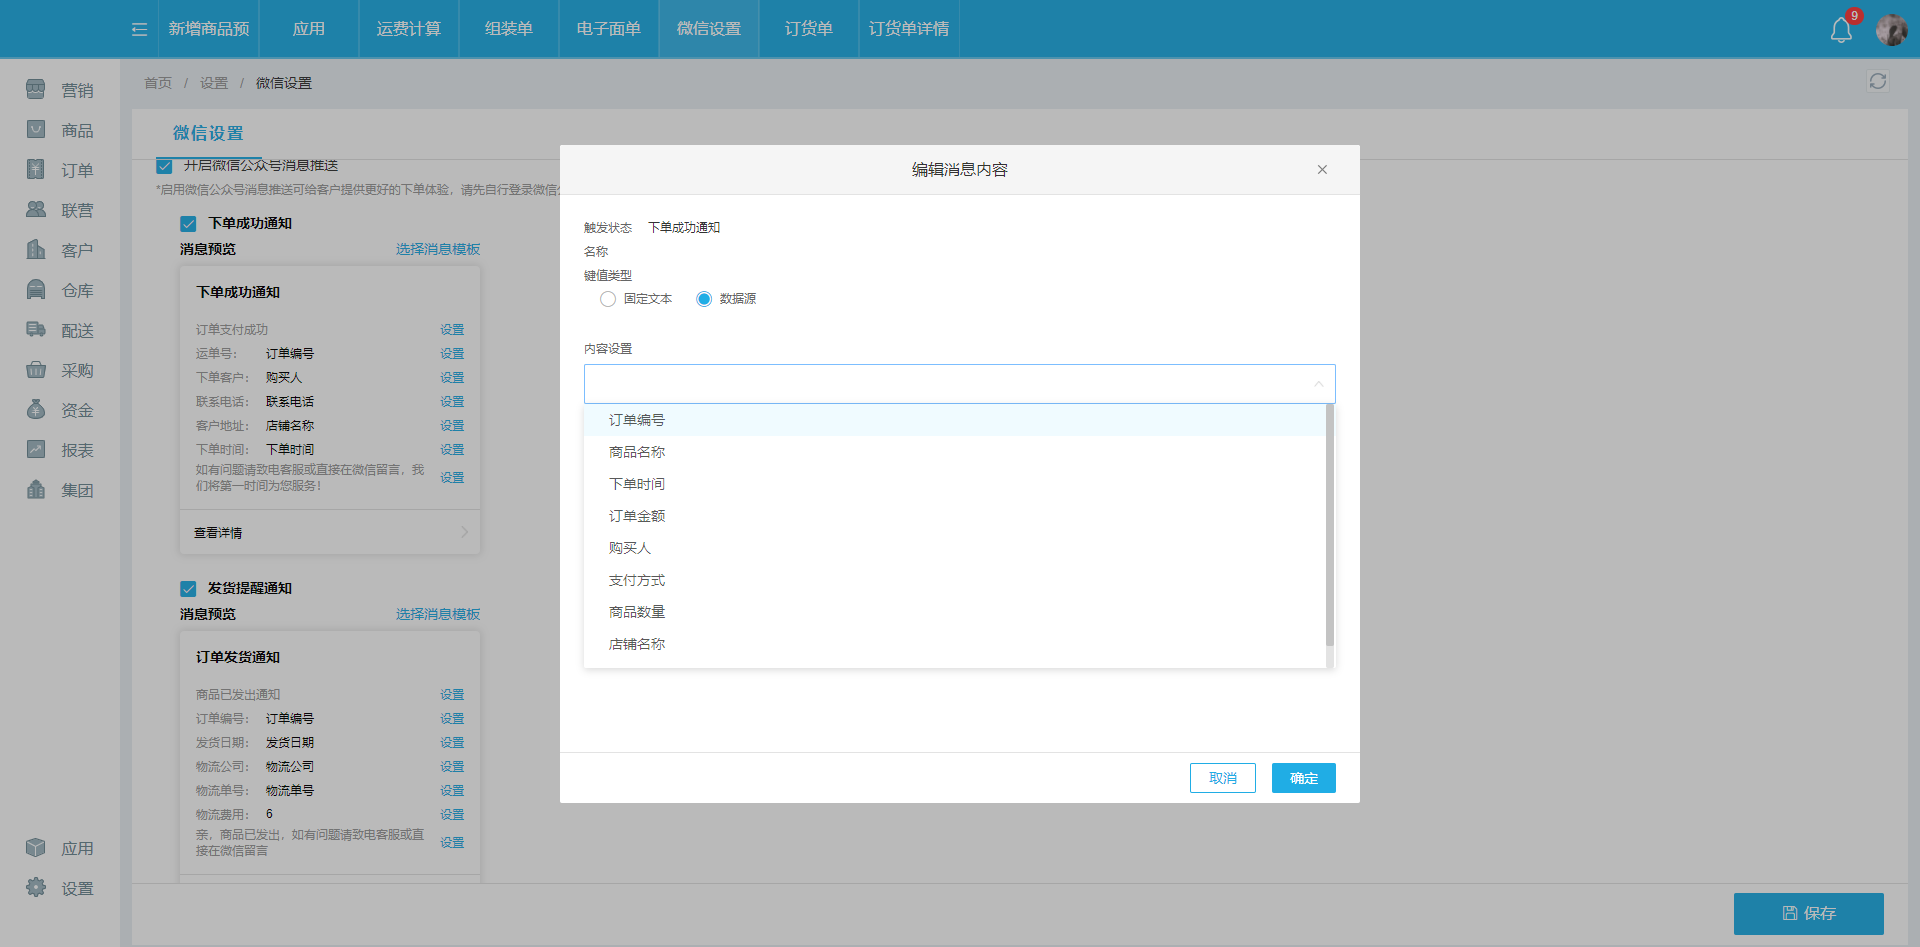Select the 订单 icon in sidebar
The width and height of the screenshot is (1920, 947).
click(x=35, y=170)
